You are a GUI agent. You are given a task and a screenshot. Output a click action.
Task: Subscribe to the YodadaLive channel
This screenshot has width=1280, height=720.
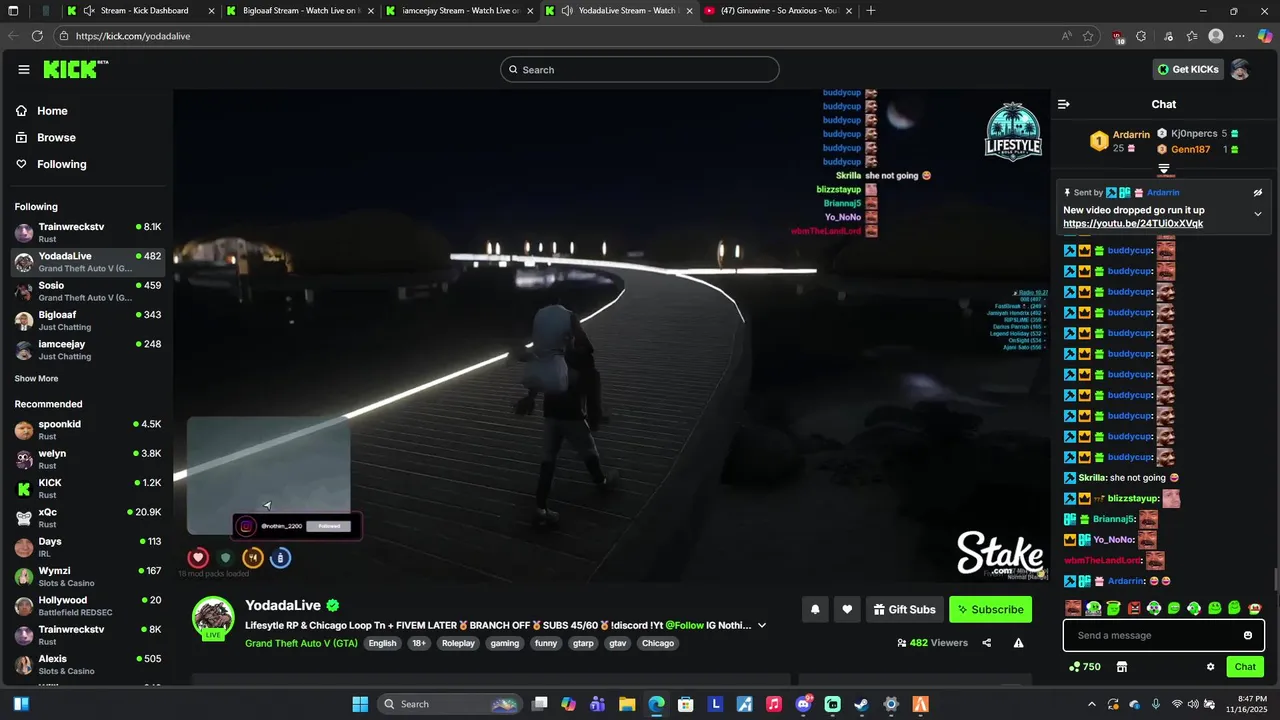[990, 609]
